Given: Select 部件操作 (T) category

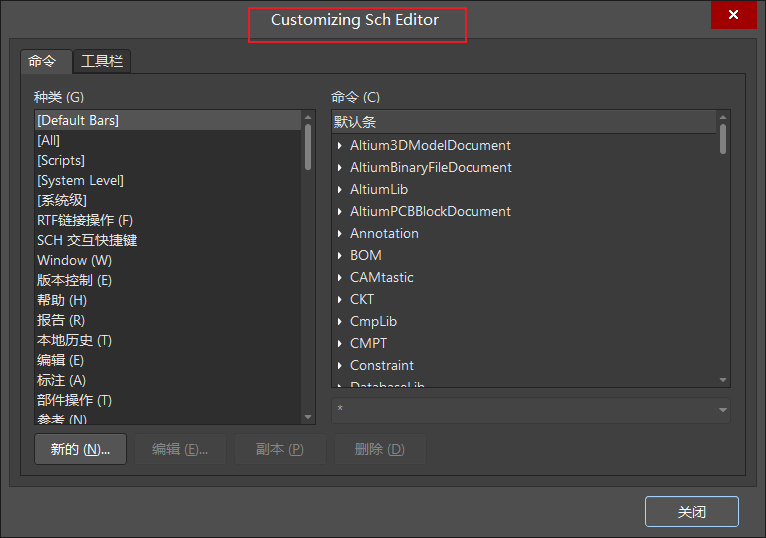Looking at the screenshot, I should coord(169,401).
